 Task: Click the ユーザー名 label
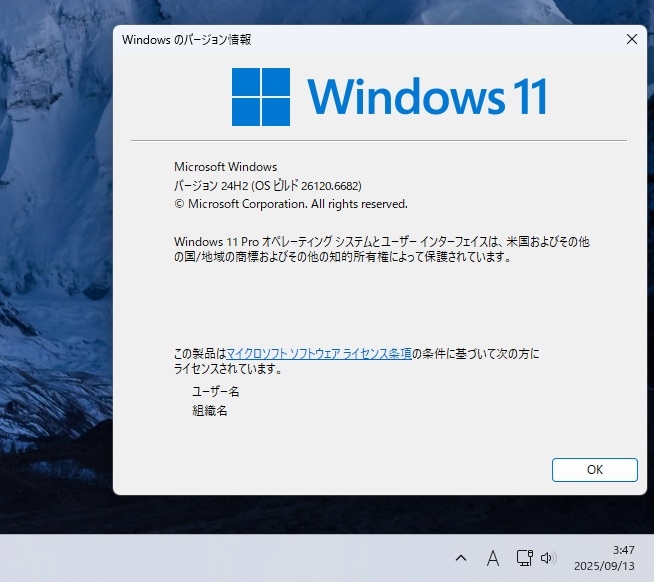(x=216, y=391)
